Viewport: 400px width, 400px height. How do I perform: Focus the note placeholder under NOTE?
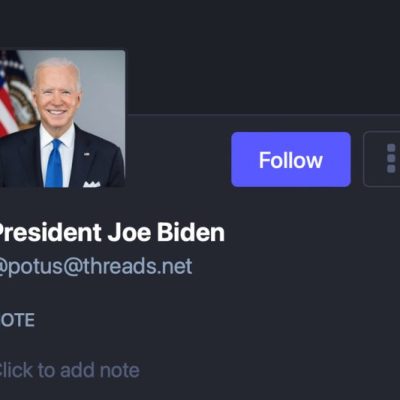pos(68,370)
